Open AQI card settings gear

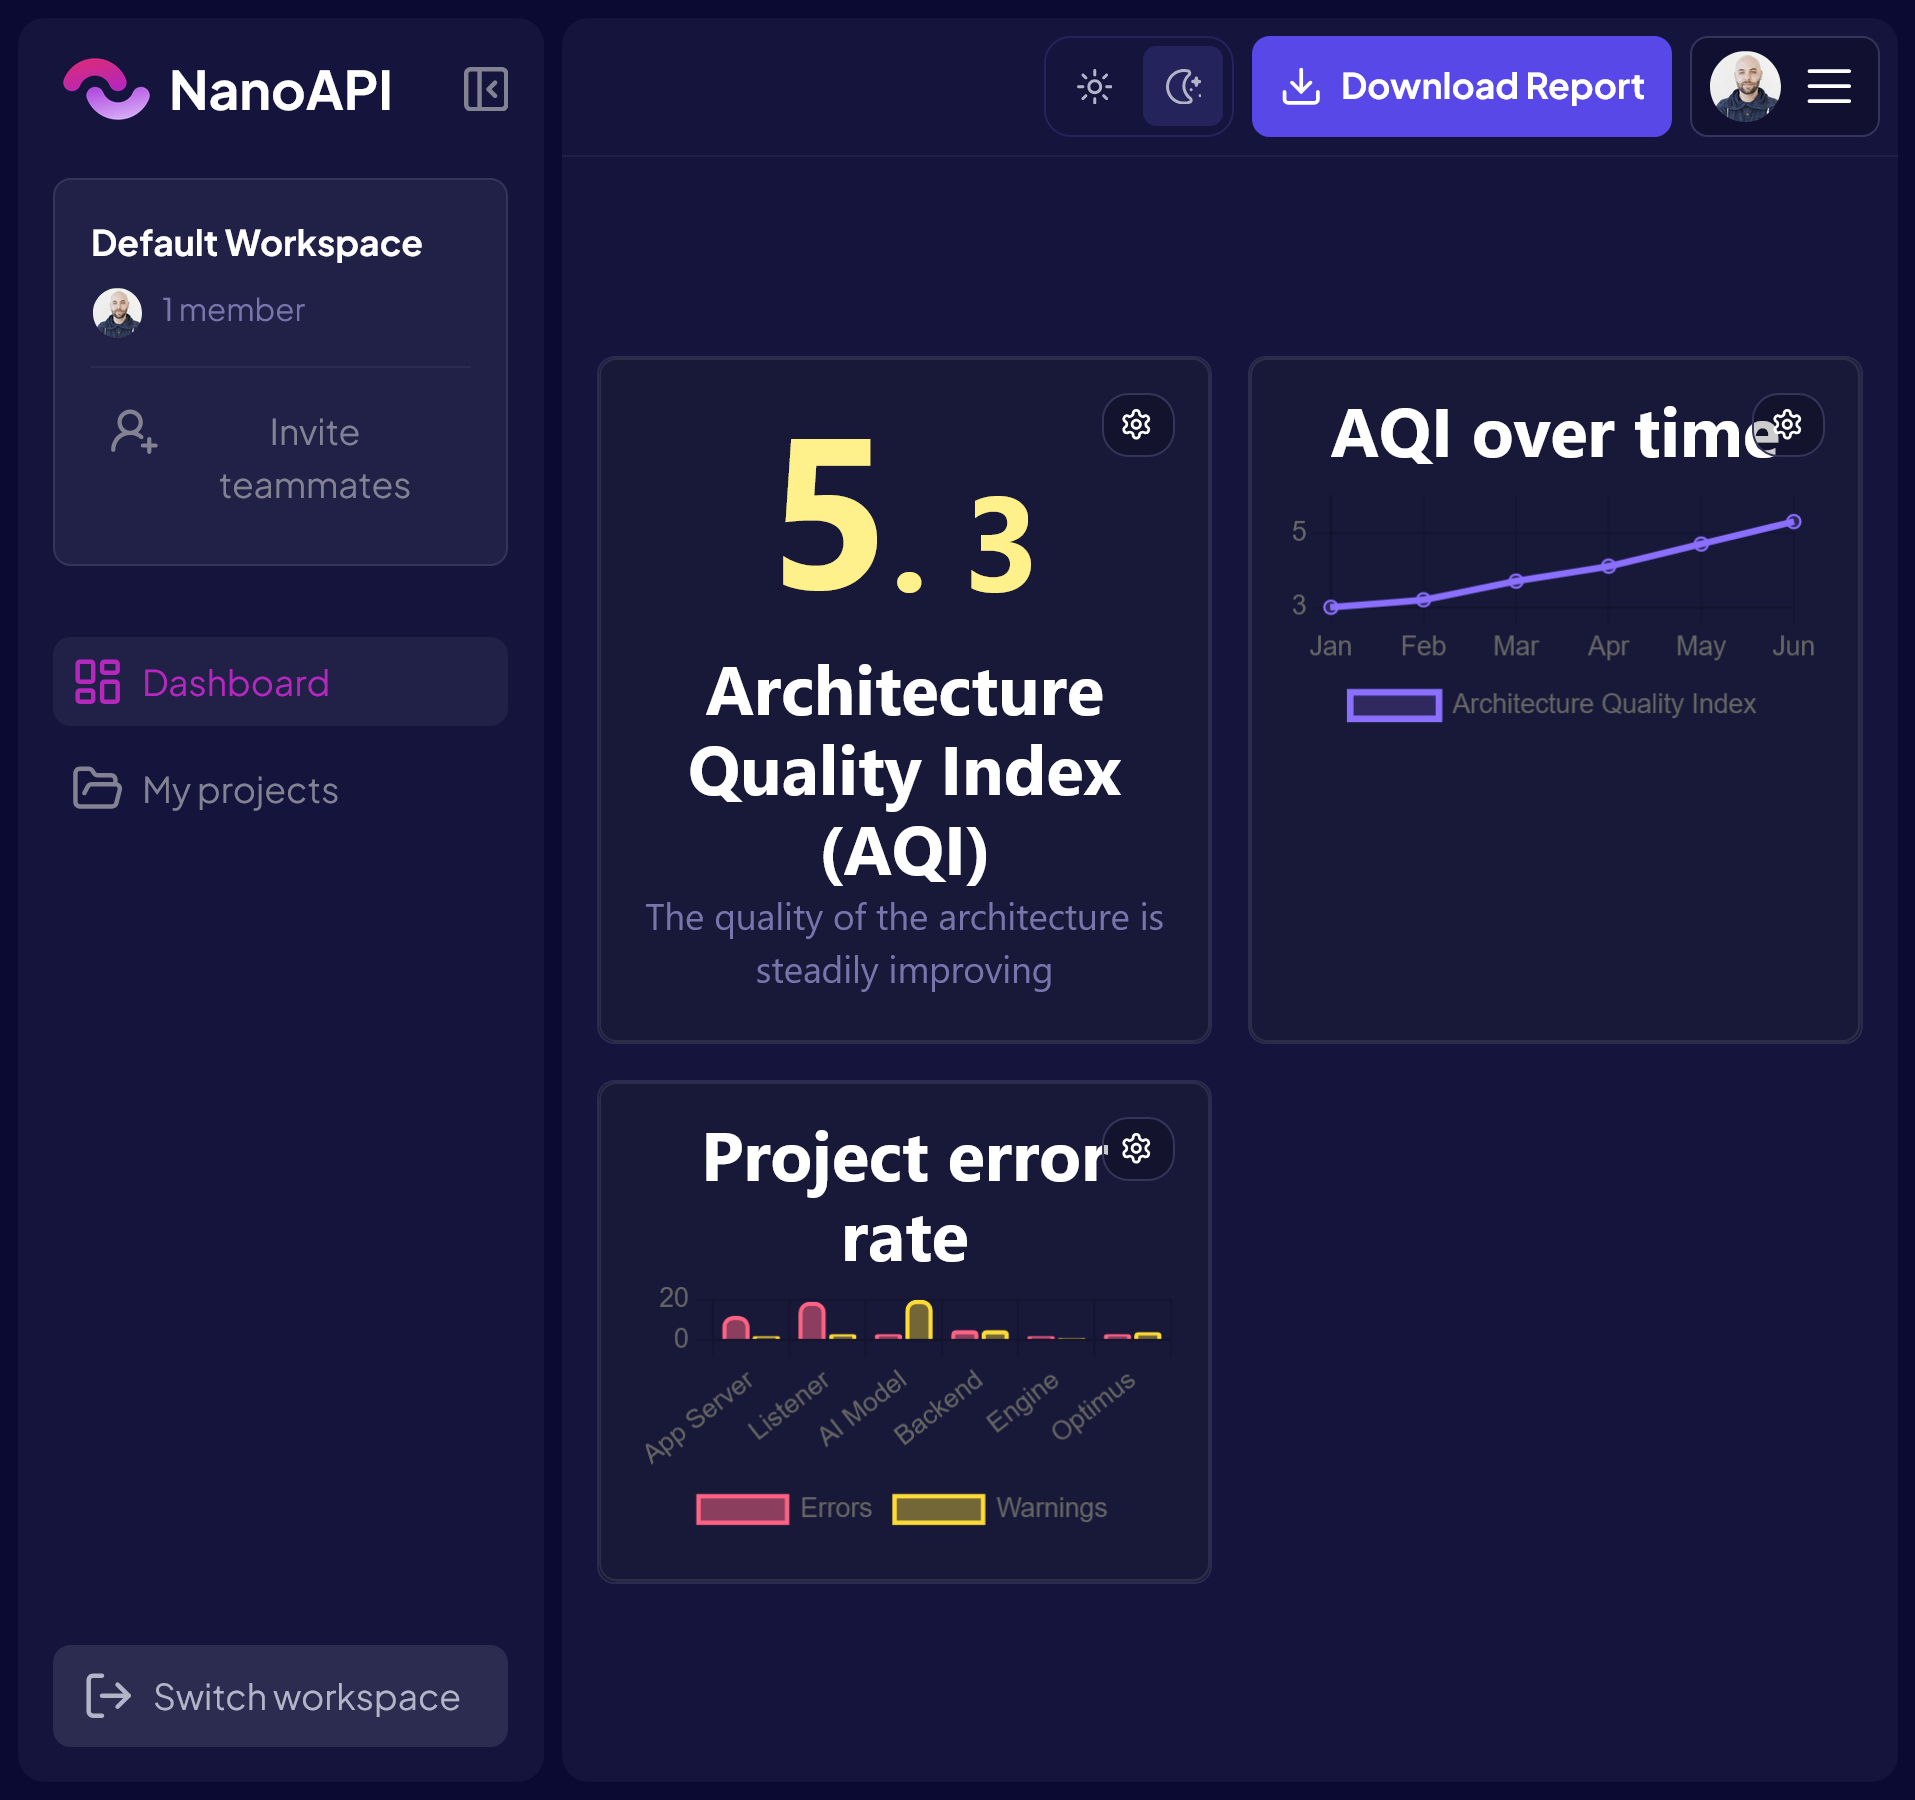[1137, 425]
